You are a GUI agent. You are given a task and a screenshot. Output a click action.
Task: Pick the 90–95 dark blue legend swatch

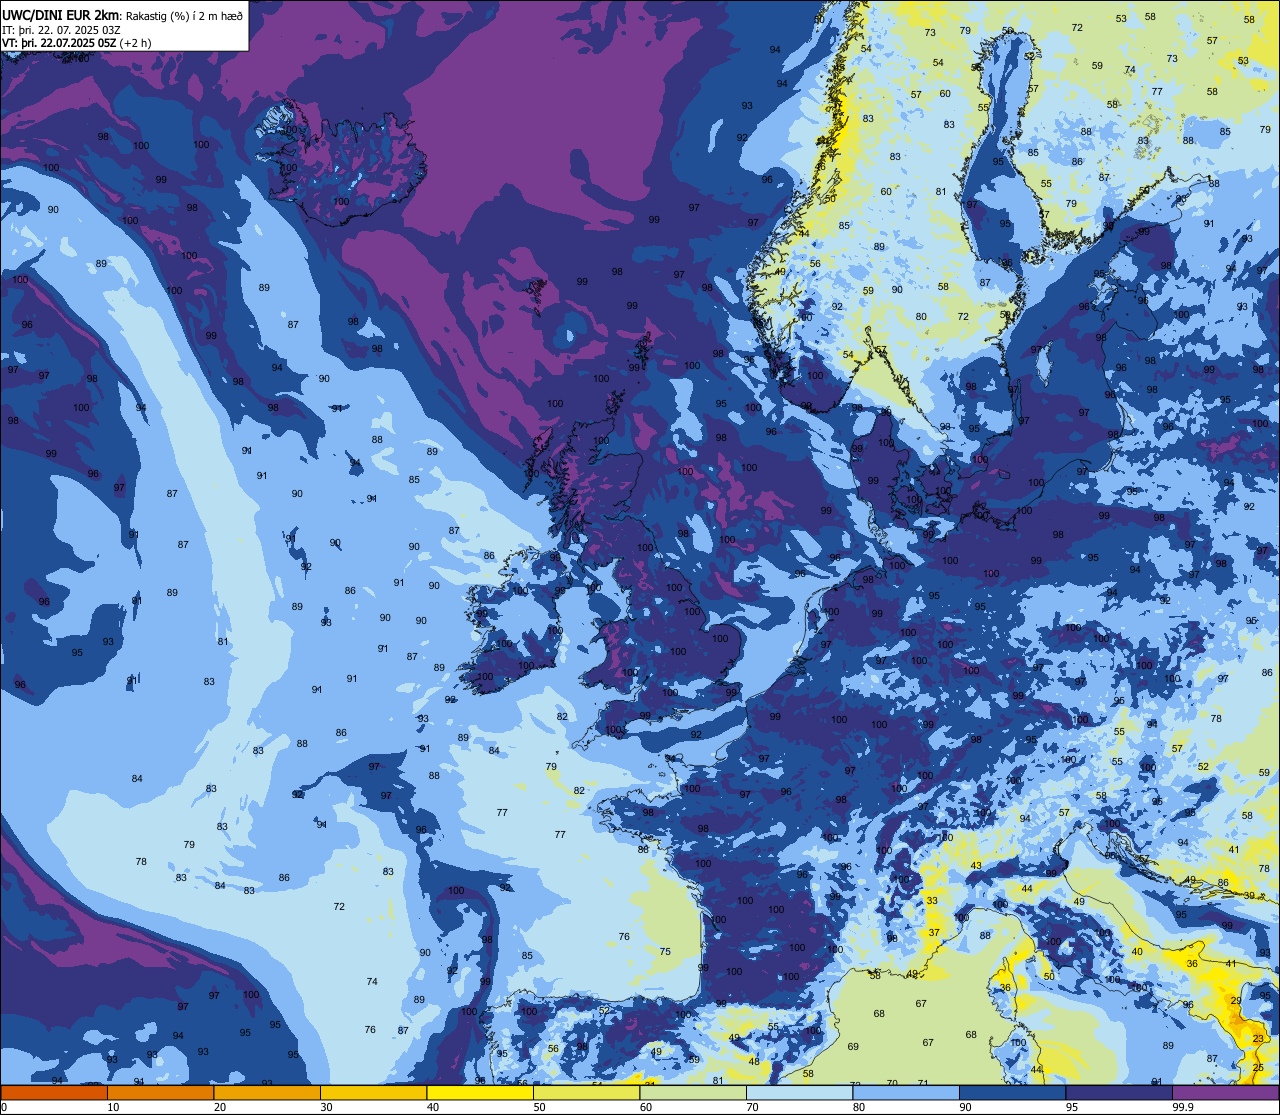(1012, 1092)
